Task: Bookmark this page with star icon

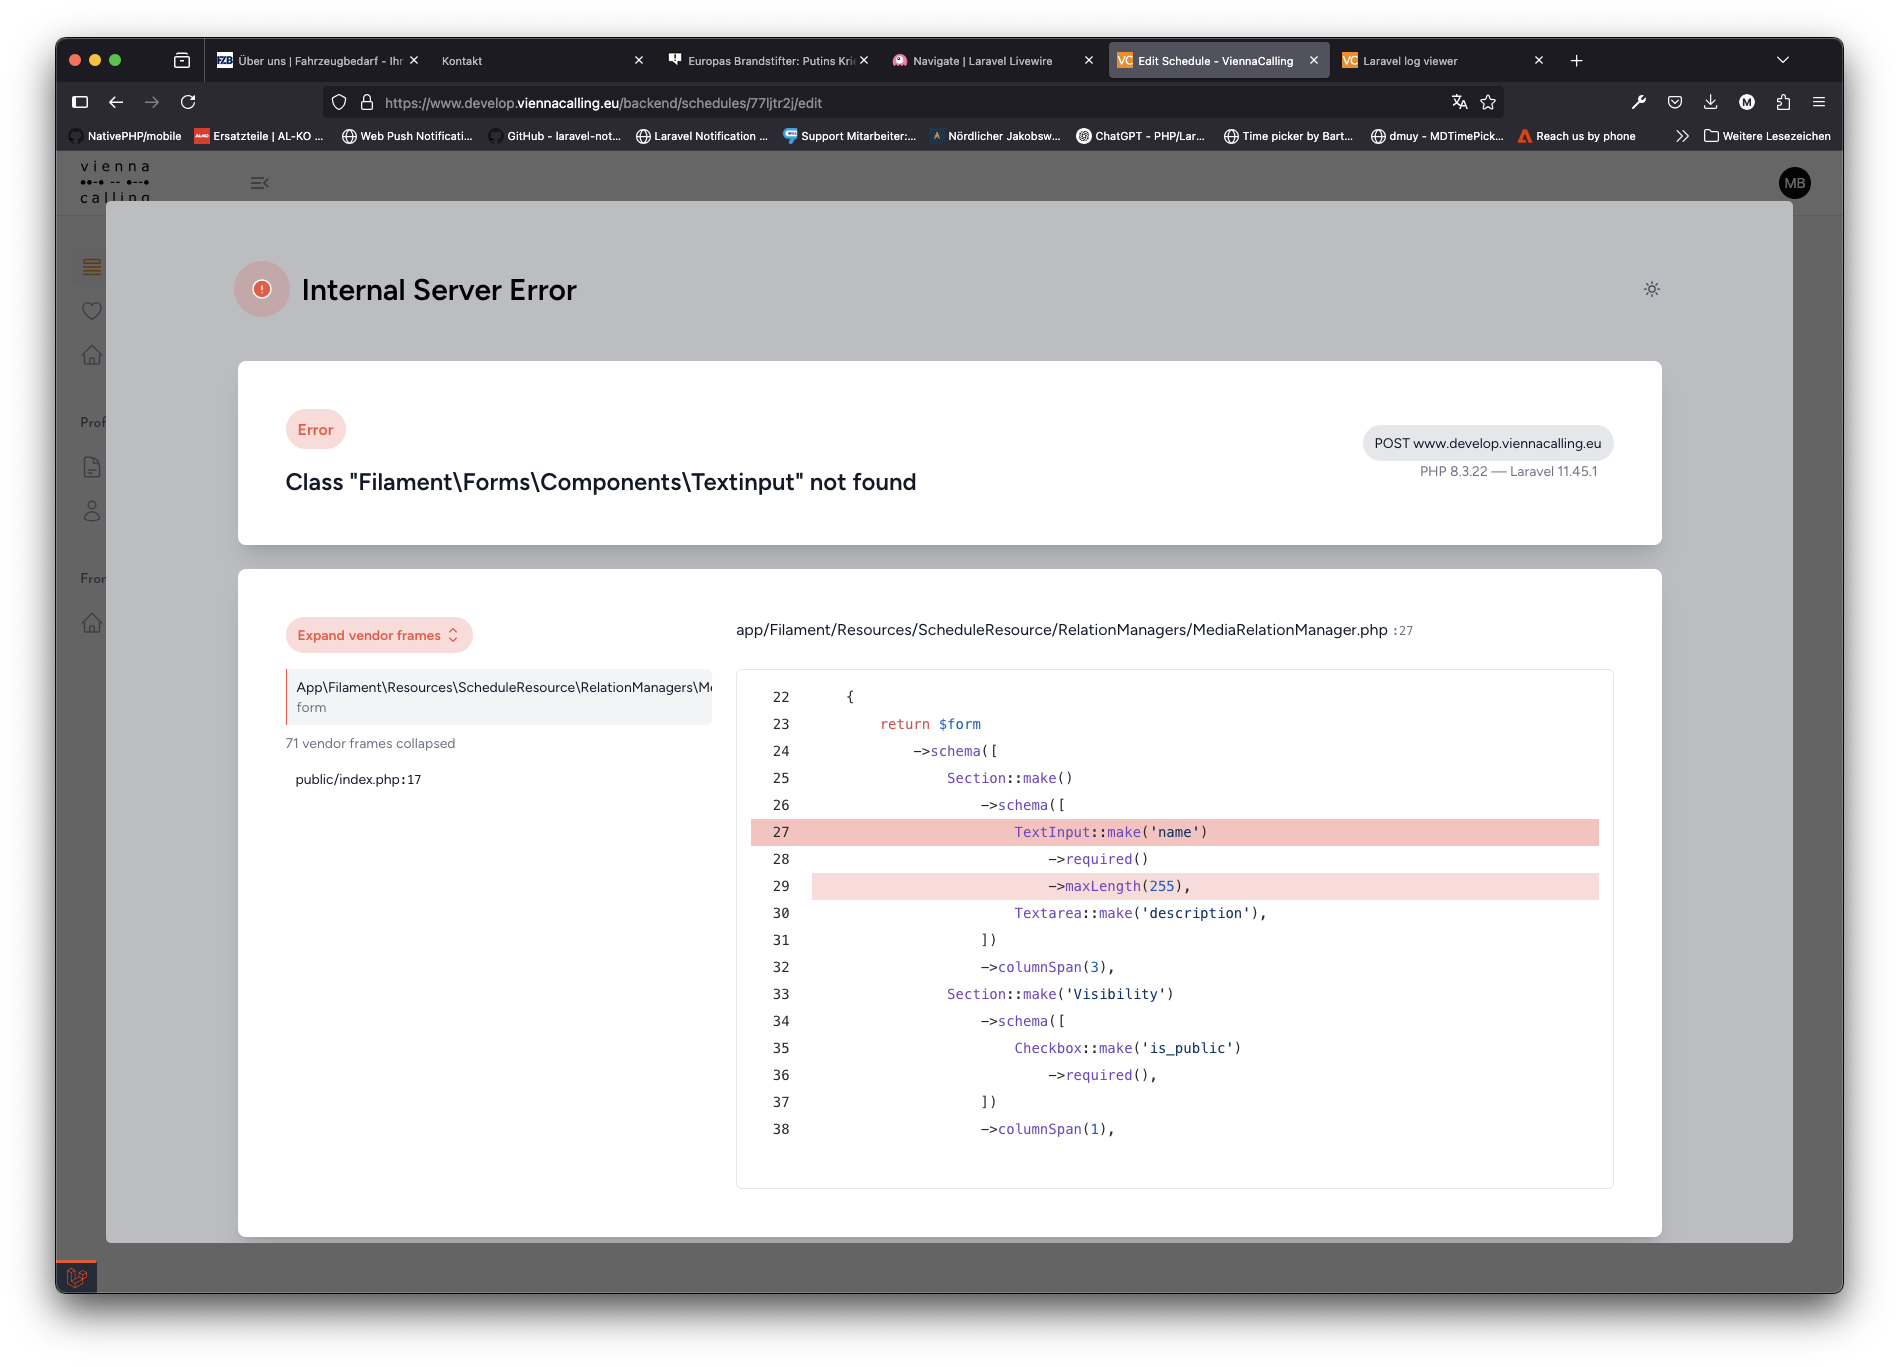Action: point(1488,102)
